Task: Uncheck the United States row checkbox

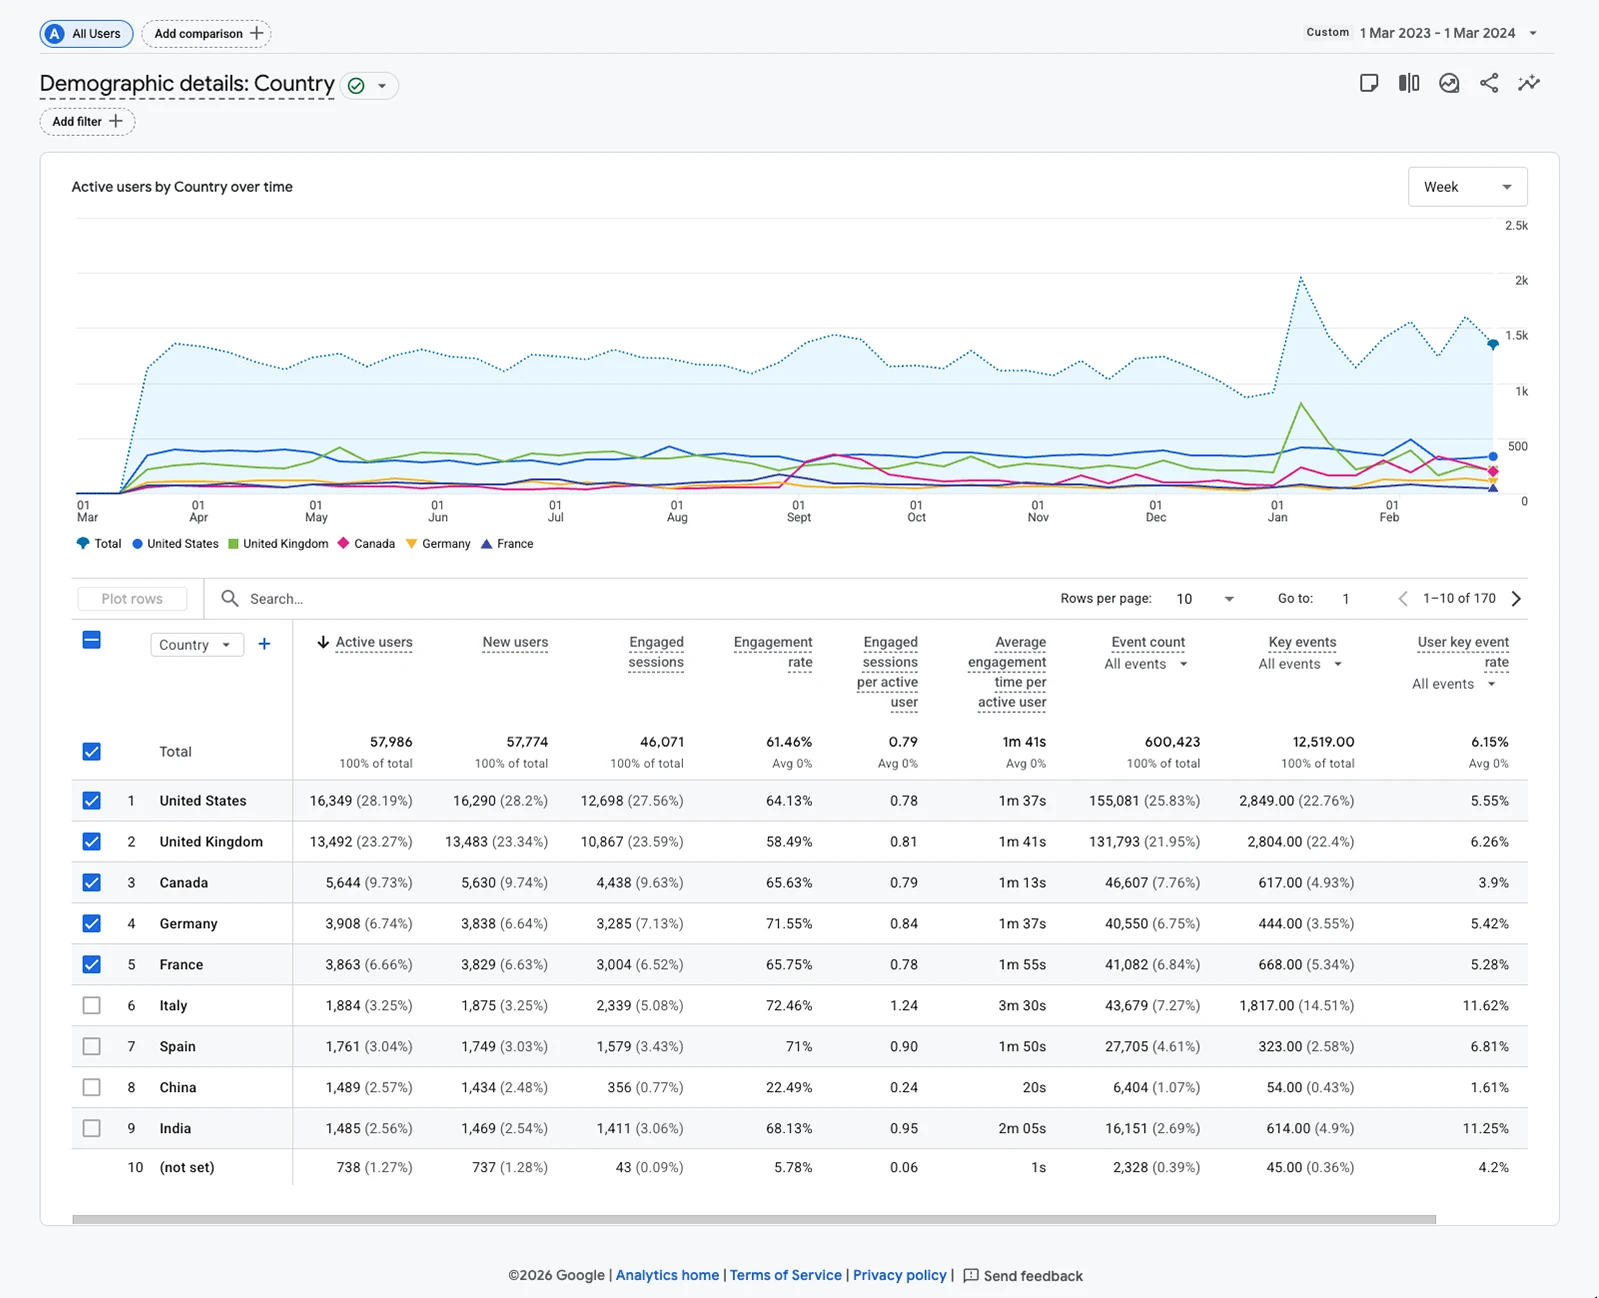Action: pos(91,801)
